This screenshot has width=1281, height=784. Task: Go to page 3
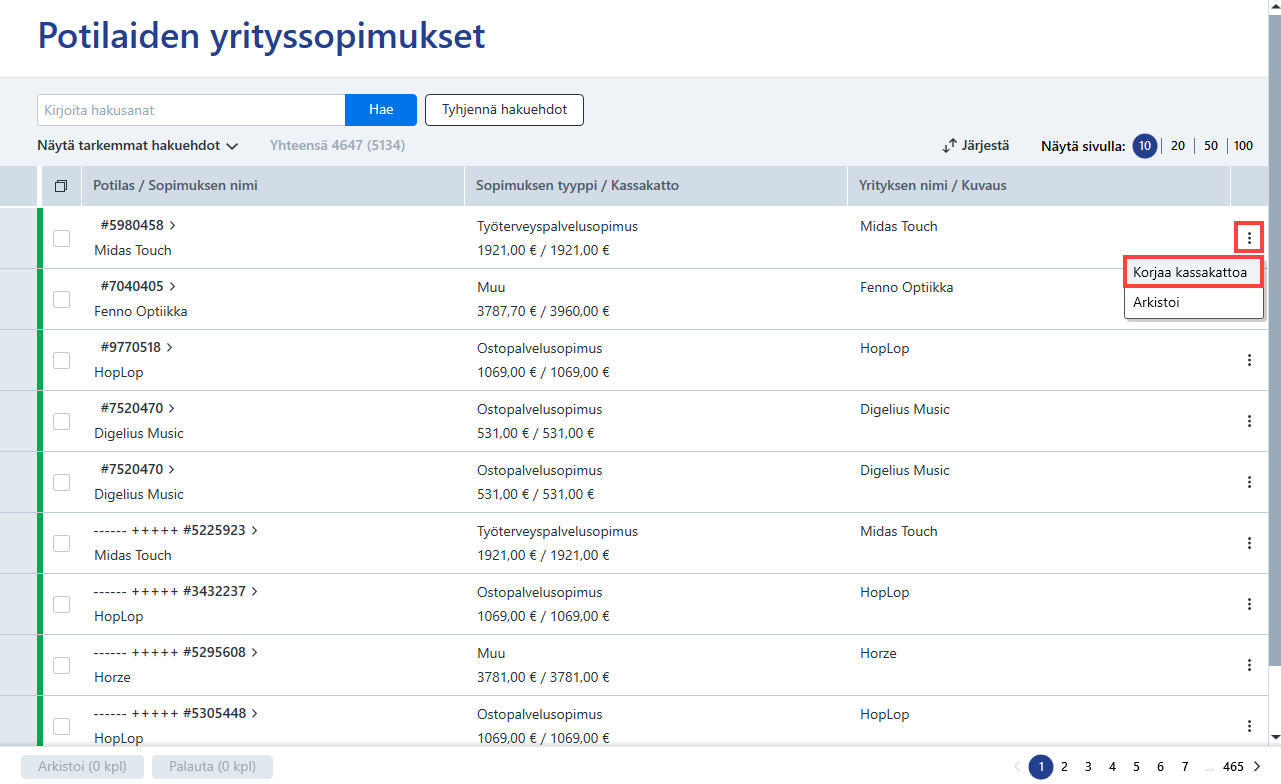pyautogui.click(x=1088, y=767)
